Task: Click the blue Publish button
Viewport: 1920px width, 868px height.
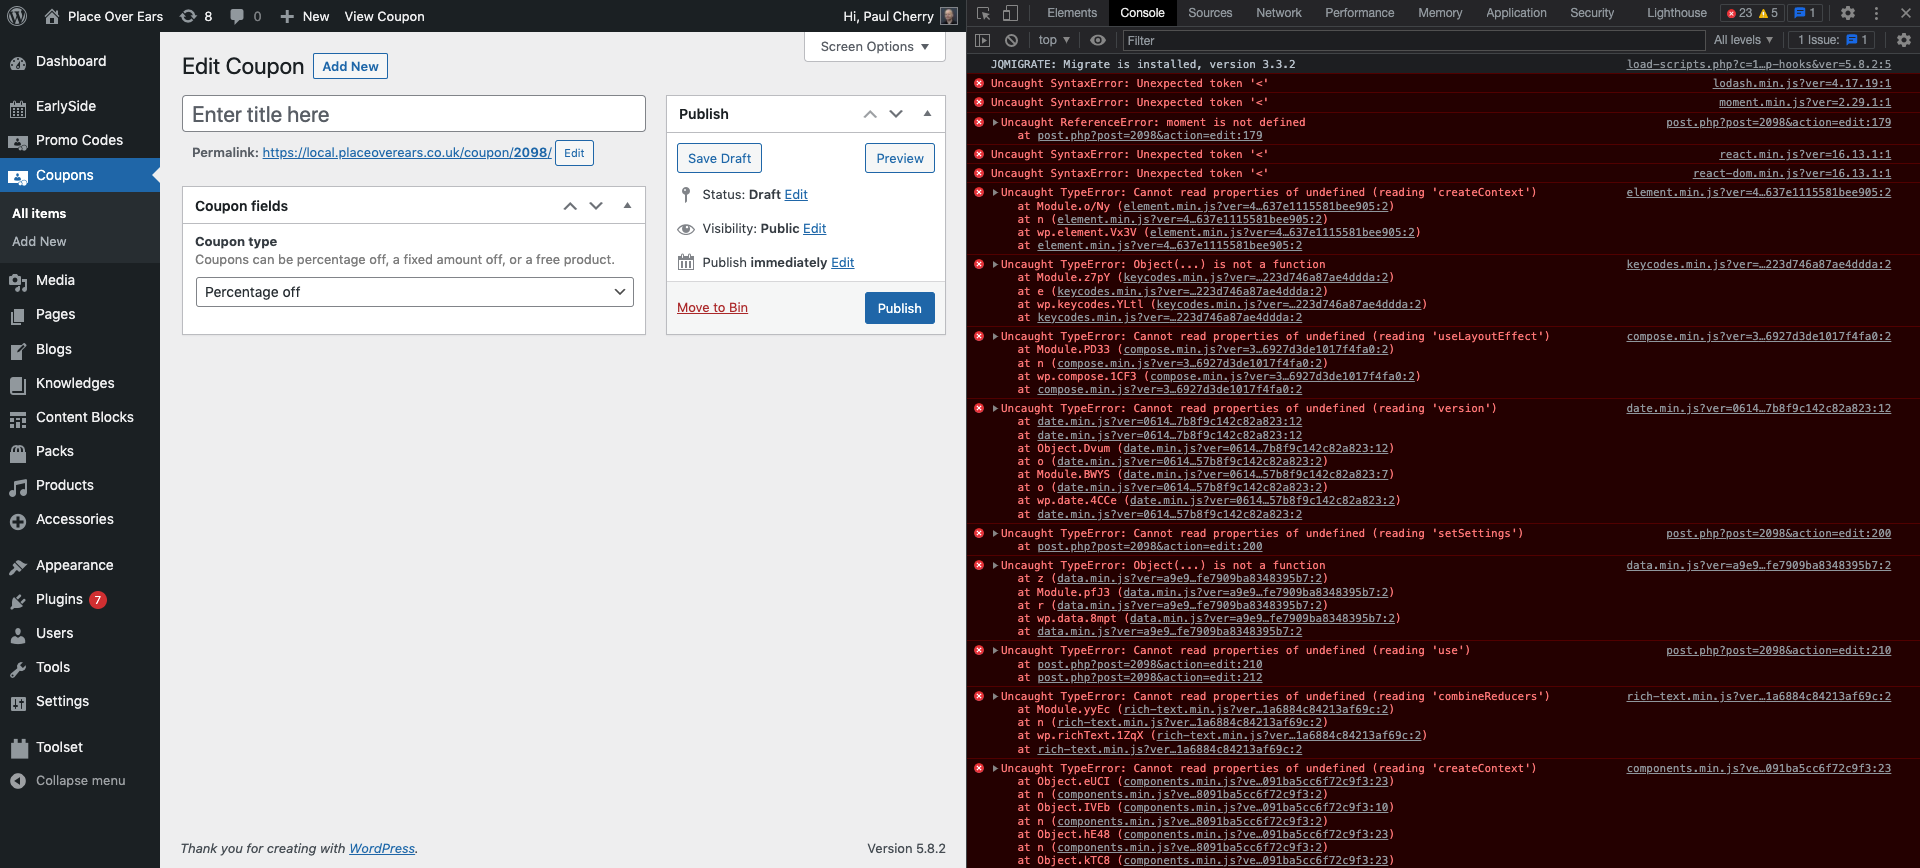Action: 899,308
